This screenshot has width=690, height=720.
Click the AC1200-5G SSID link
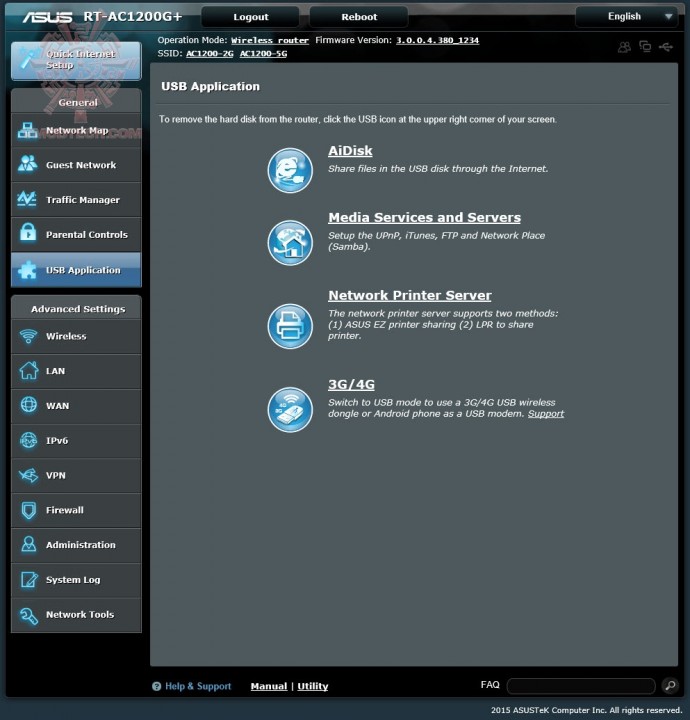[x=264, y=54]
